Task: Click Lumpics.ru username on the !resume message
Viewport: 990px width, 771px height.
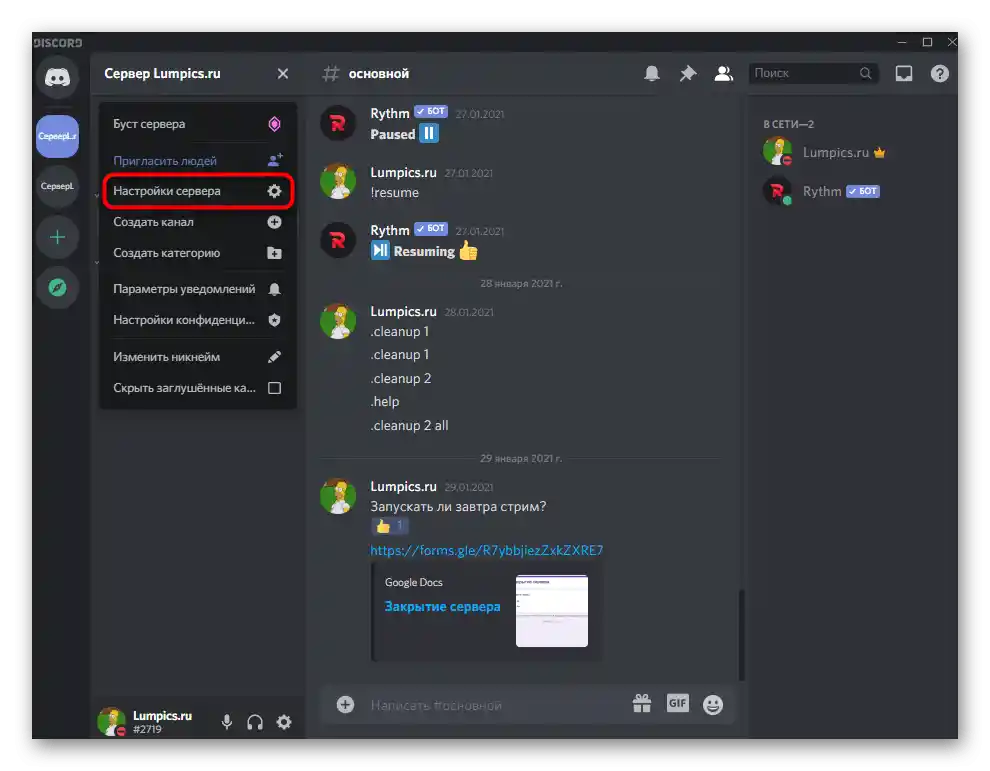Action: 403,172
